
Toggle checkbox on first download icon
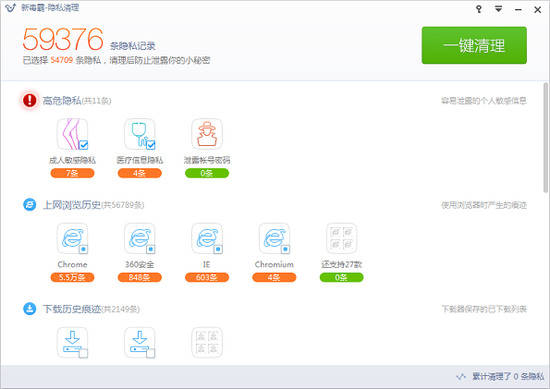(x=83, y=353)
